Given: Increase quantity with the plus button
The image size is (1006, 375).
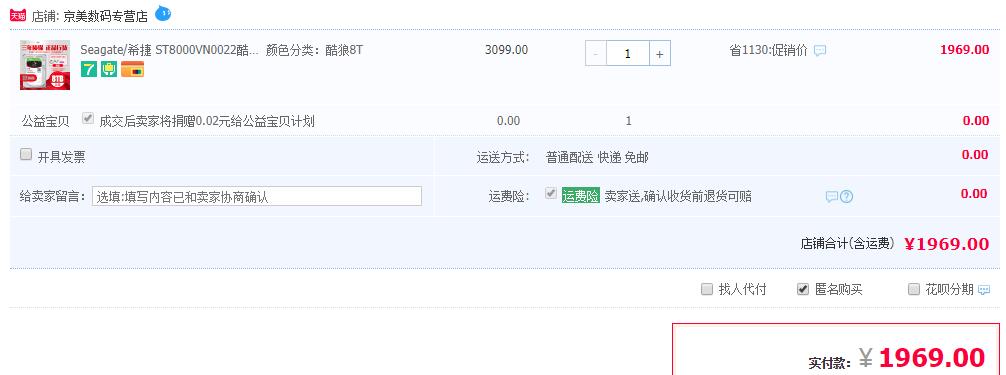Looking at the screenshot, I should pos(660,54).
